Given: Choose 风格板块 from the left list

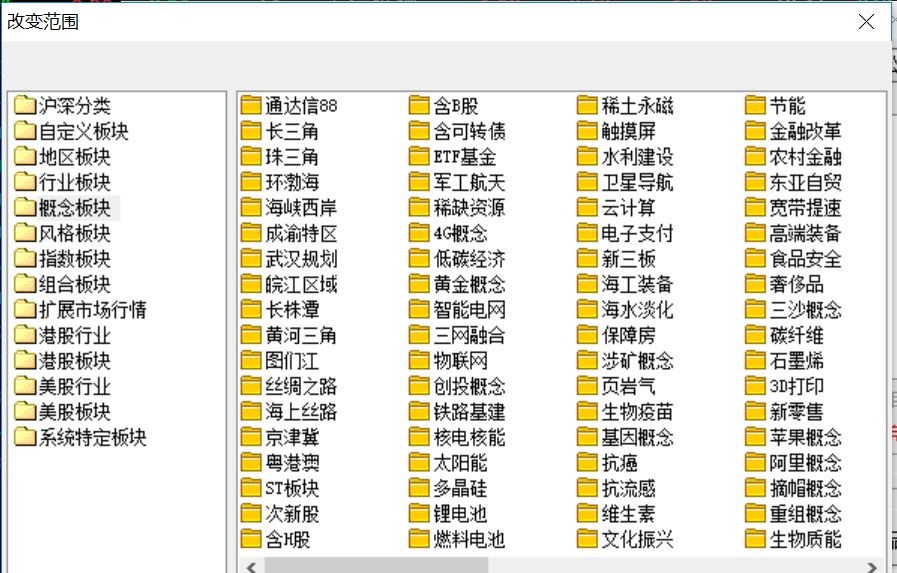Looking at the screenshot, I should (x=74, y=233).
